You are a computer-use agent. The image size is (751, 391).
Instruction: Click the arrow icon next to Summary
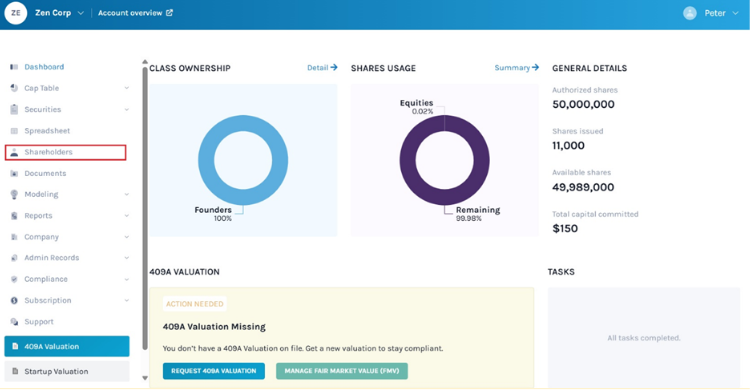pyautogui.click(x=535, y=68)
